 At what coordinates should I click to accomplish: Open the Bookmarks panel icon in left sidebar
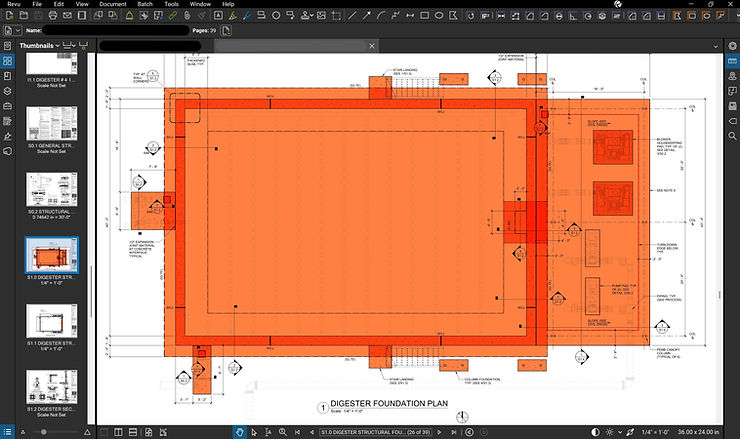[8, 76]
